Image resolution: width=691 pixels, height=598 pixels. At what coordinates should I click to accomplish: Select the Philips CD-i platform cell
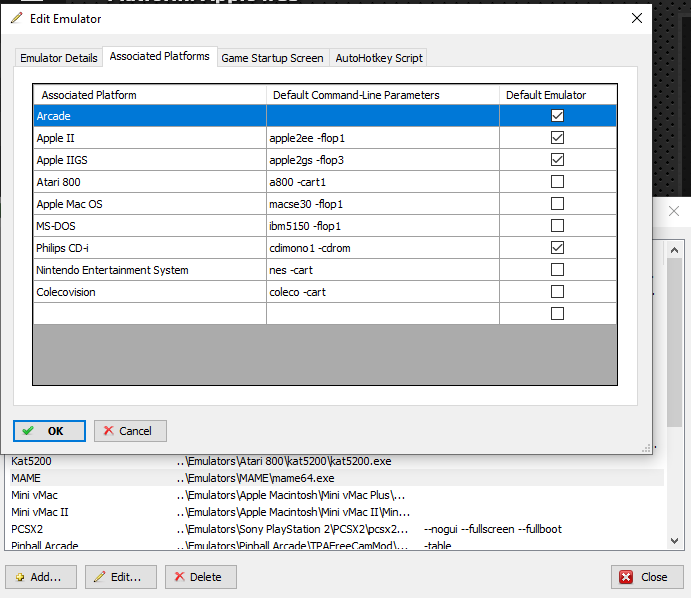click(150, 248)
